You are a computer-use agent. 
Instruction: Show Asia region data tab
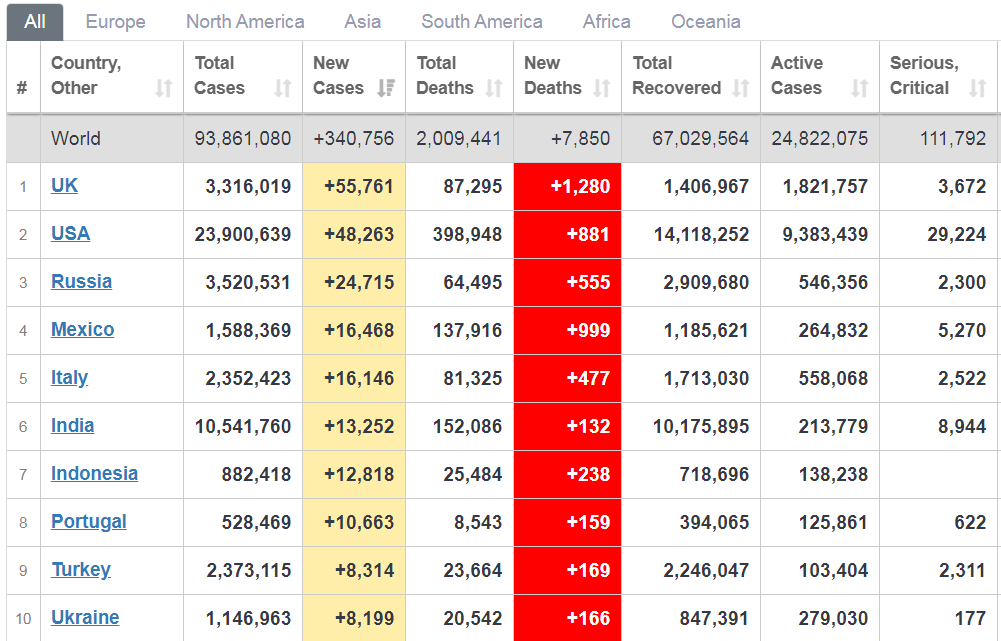[x=362, y=21]
